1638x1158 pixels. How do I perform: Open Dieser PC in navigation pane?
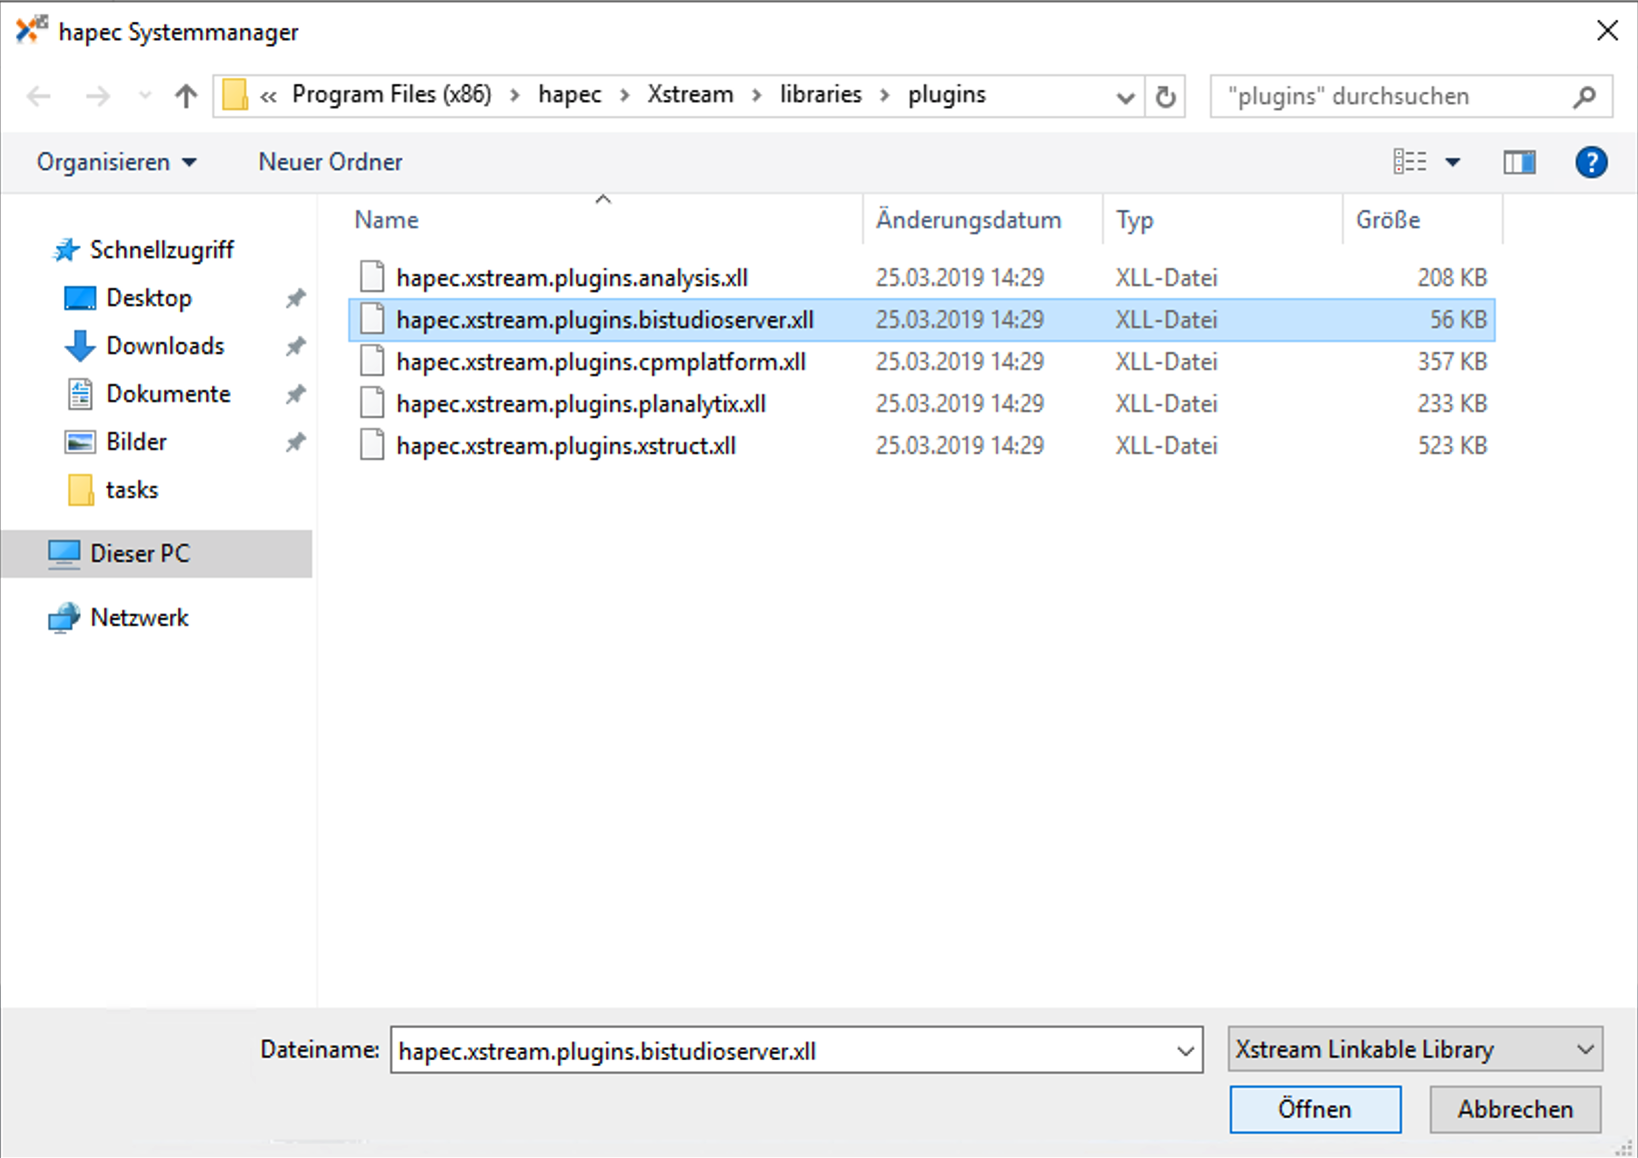click(140, 554)
